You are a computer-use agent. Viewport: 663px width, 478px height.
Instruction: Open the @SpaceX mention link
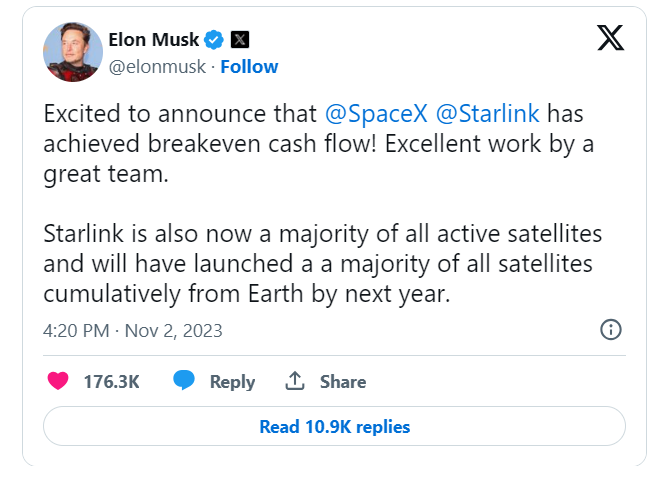376,114
